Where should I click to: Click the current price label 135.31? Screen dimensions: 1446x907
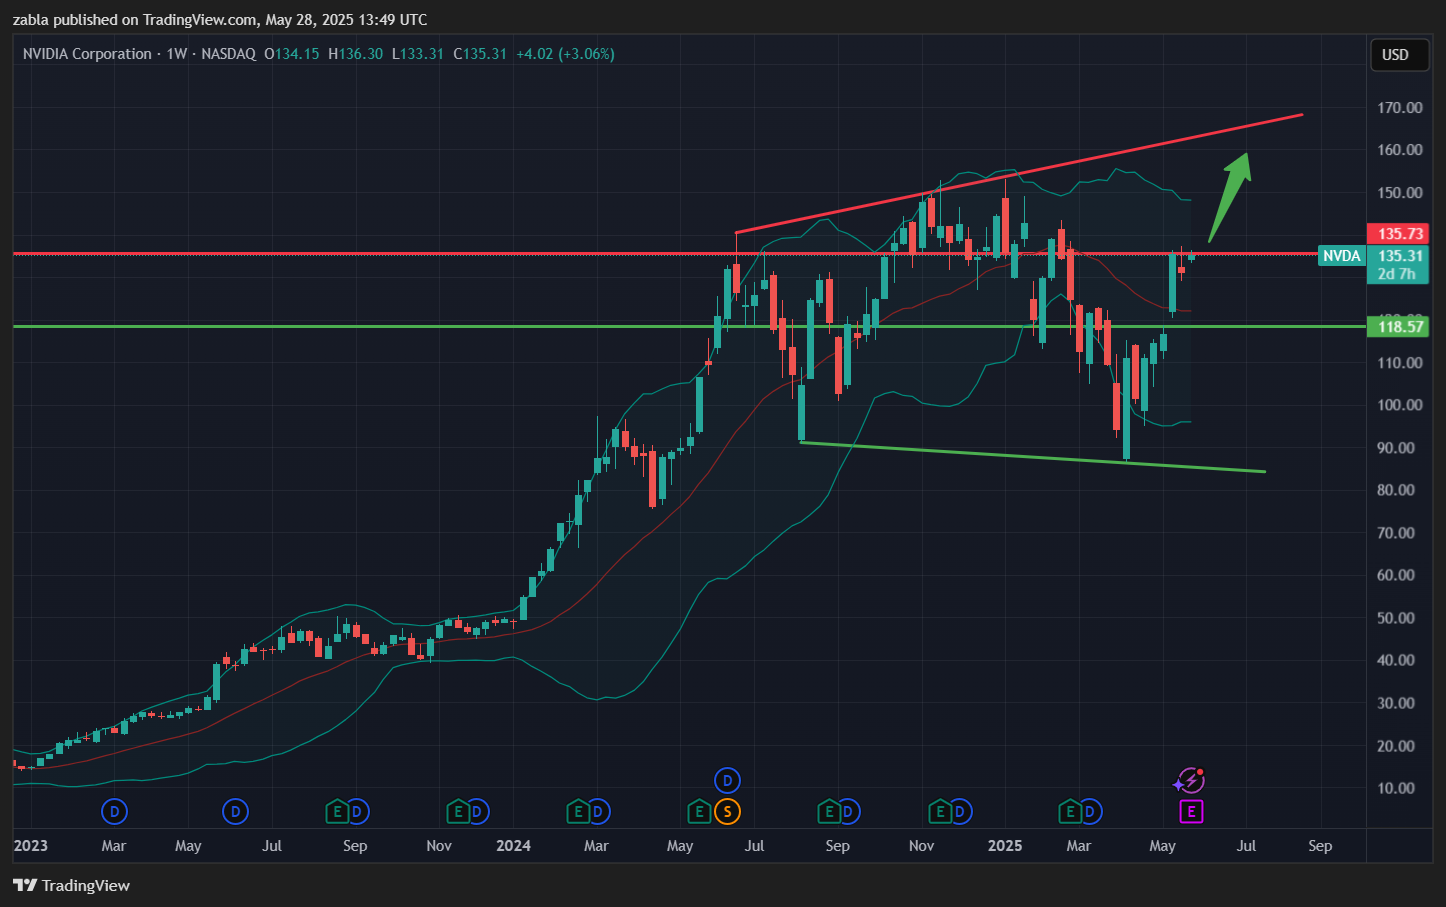coord(1400,256)
